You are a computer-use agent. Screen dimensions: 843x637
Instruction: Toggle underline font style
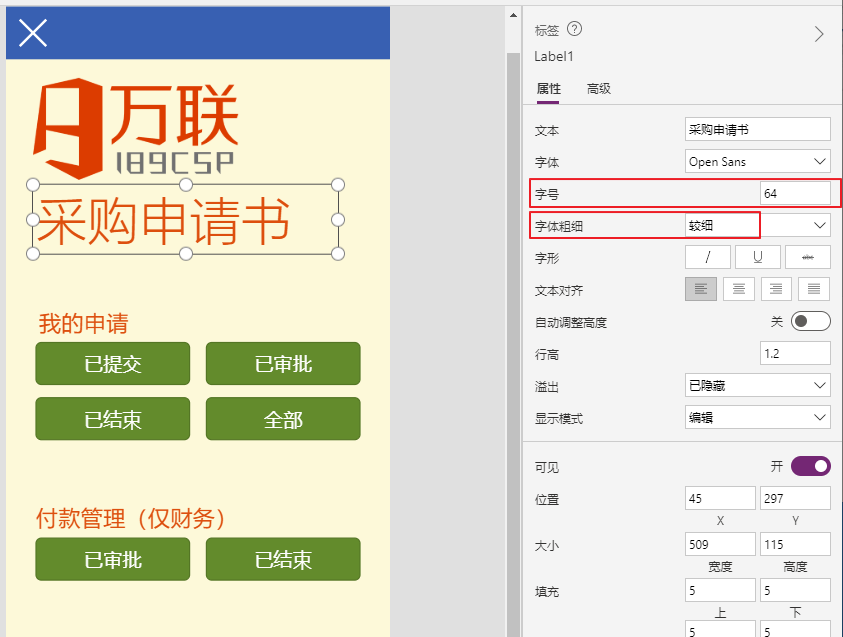click(x=758, y=257)
